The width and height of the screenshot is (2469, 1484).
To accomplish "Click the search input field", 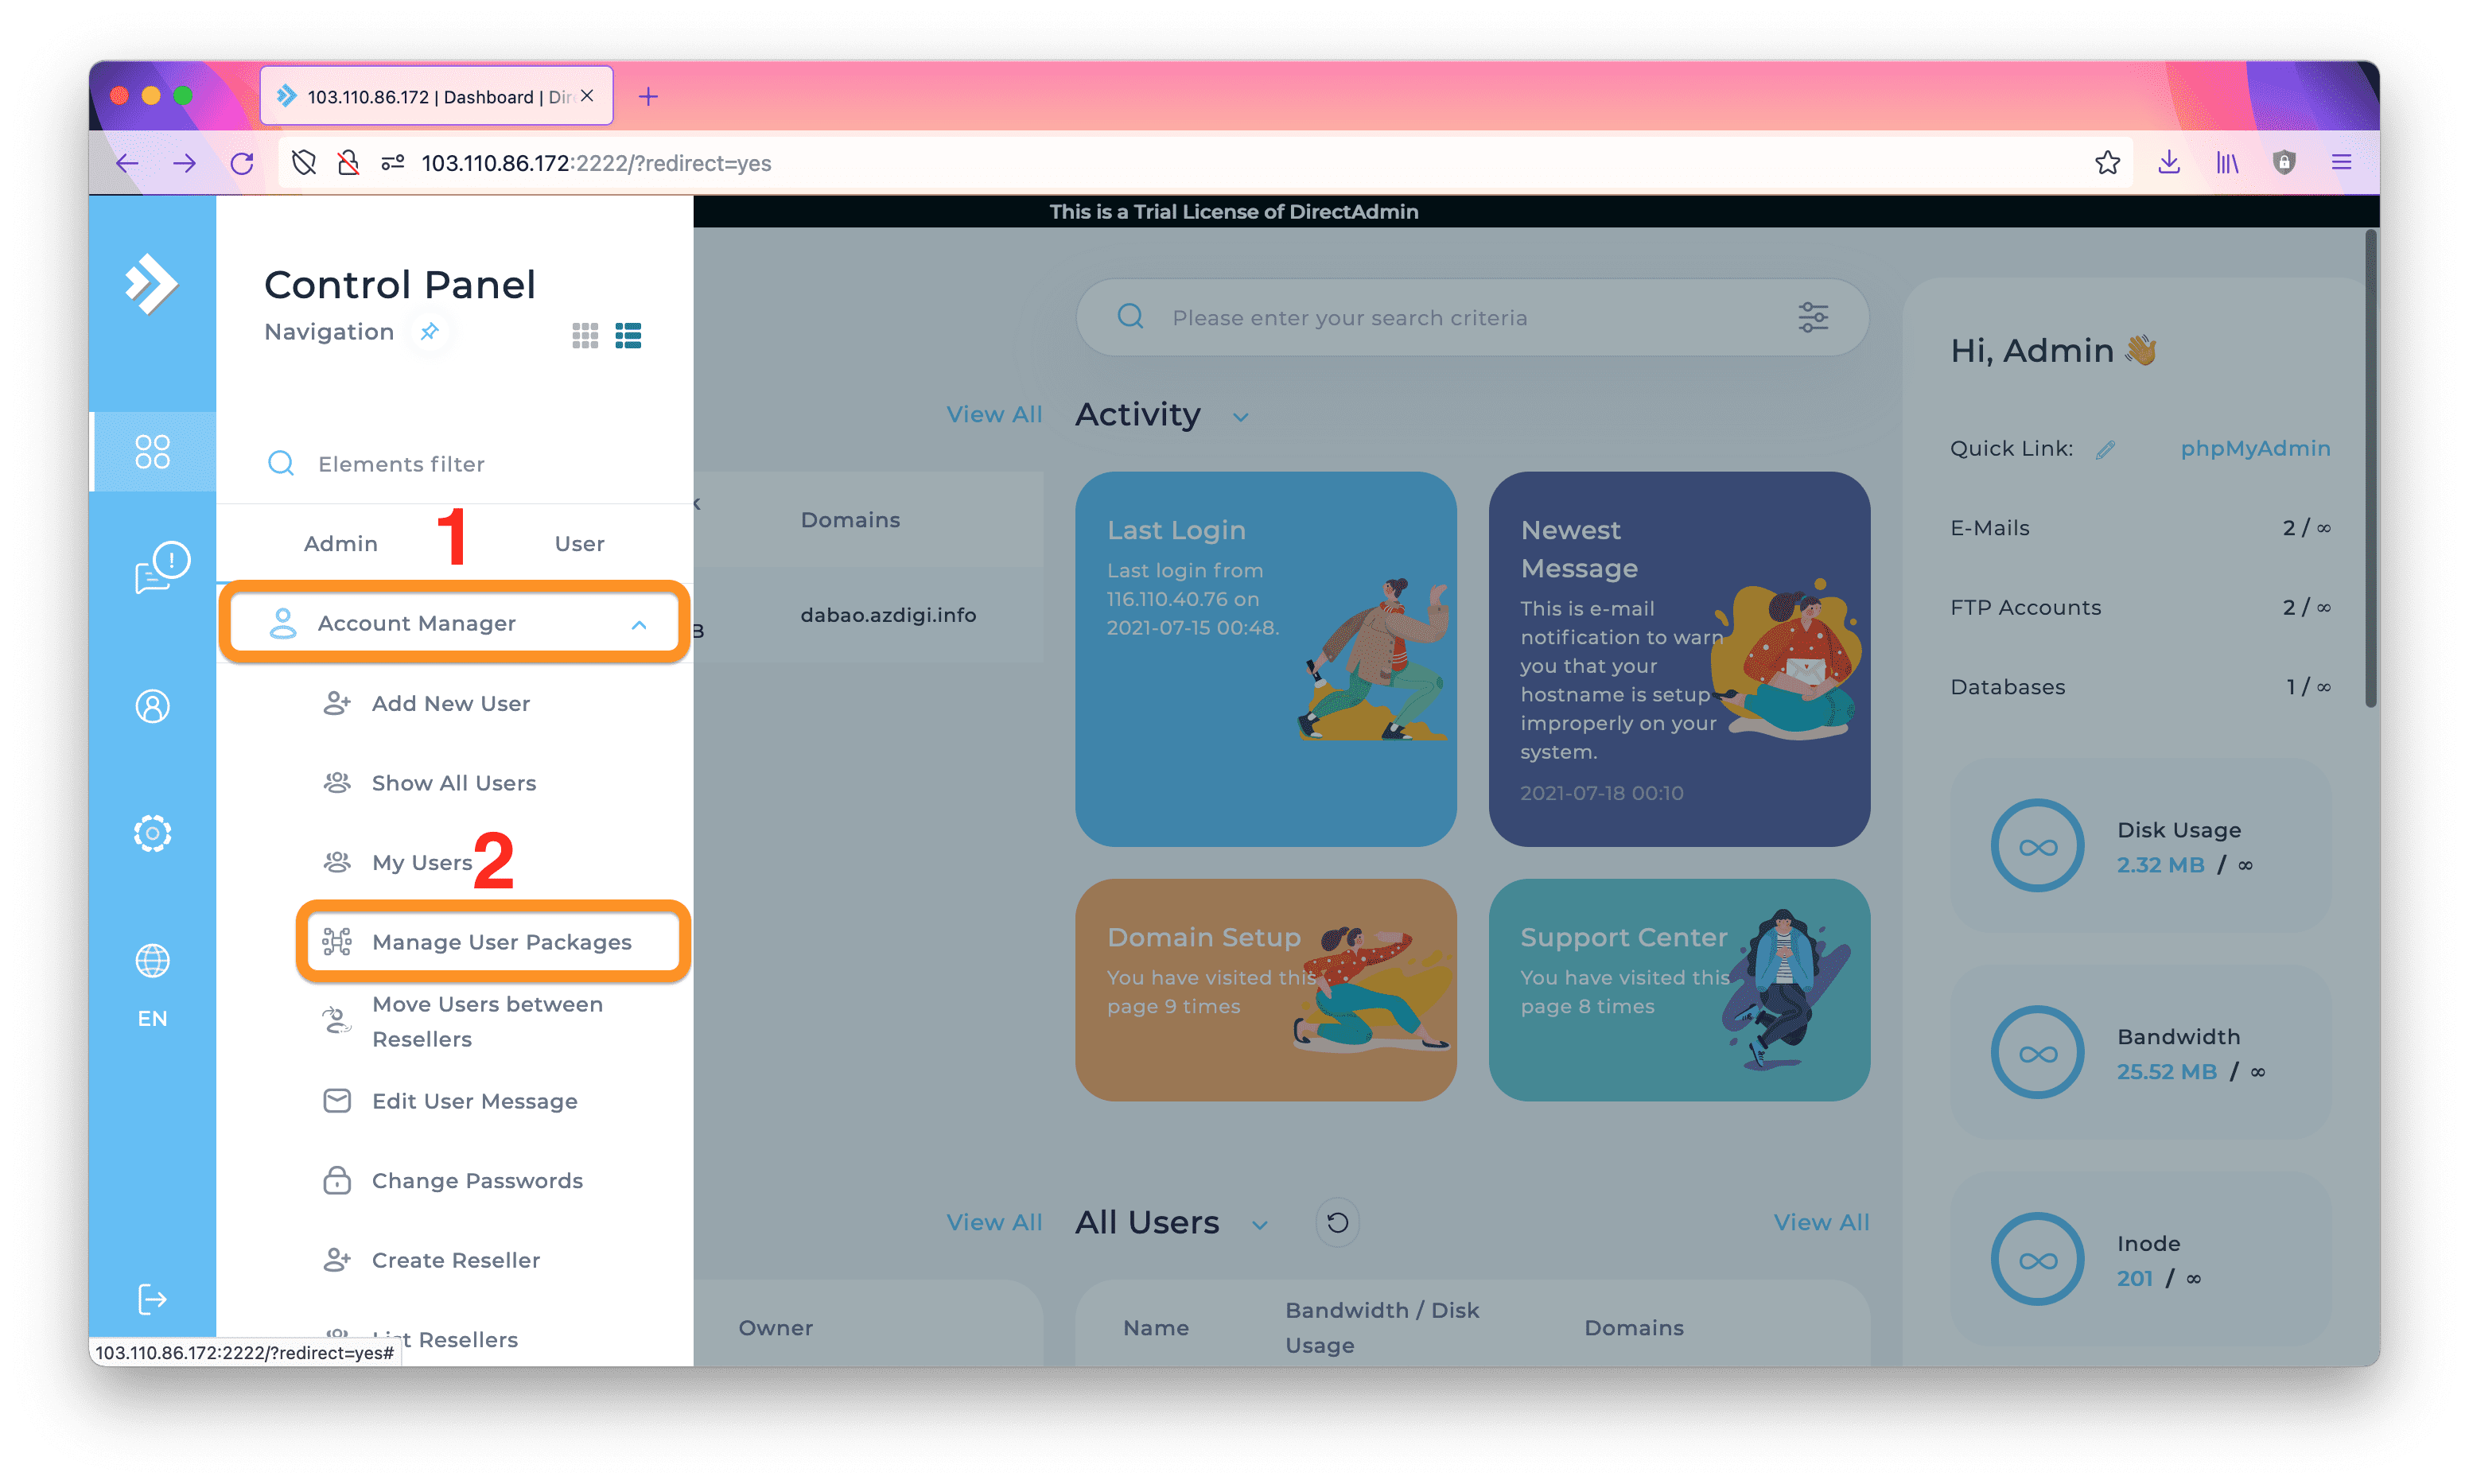I will pos(1481,317).
